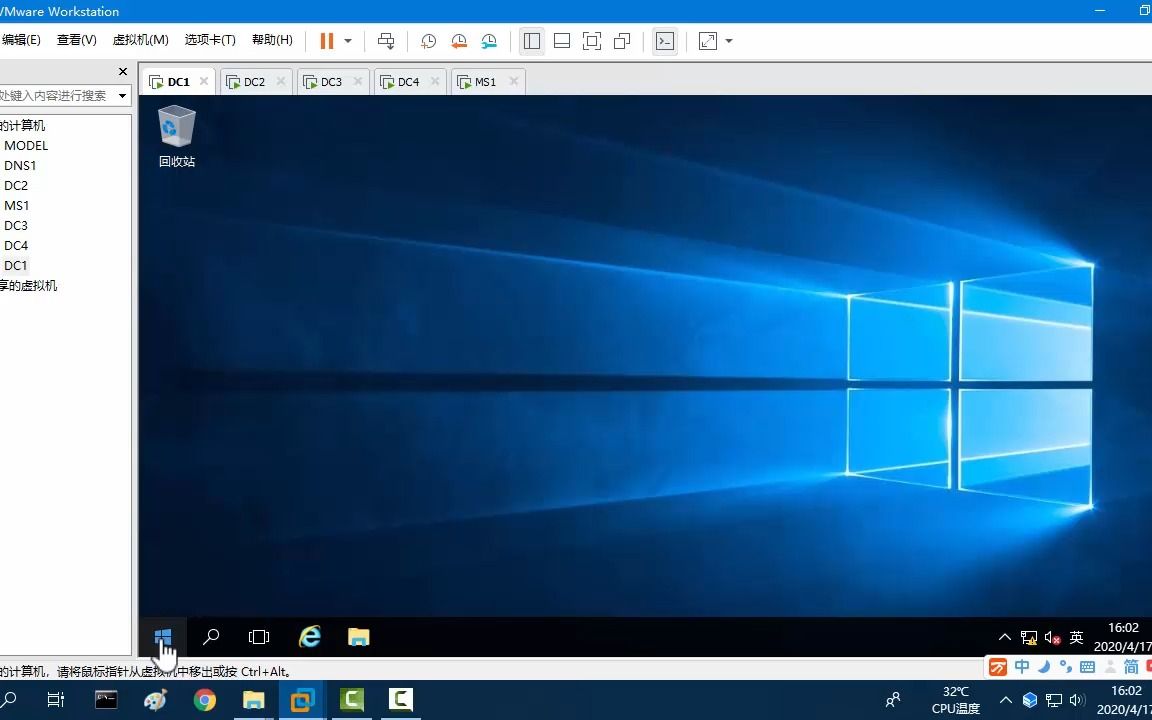Screen dimensions: 1152x720
Task: Open the 帮助(H) menu
Action: pos(272,40)
